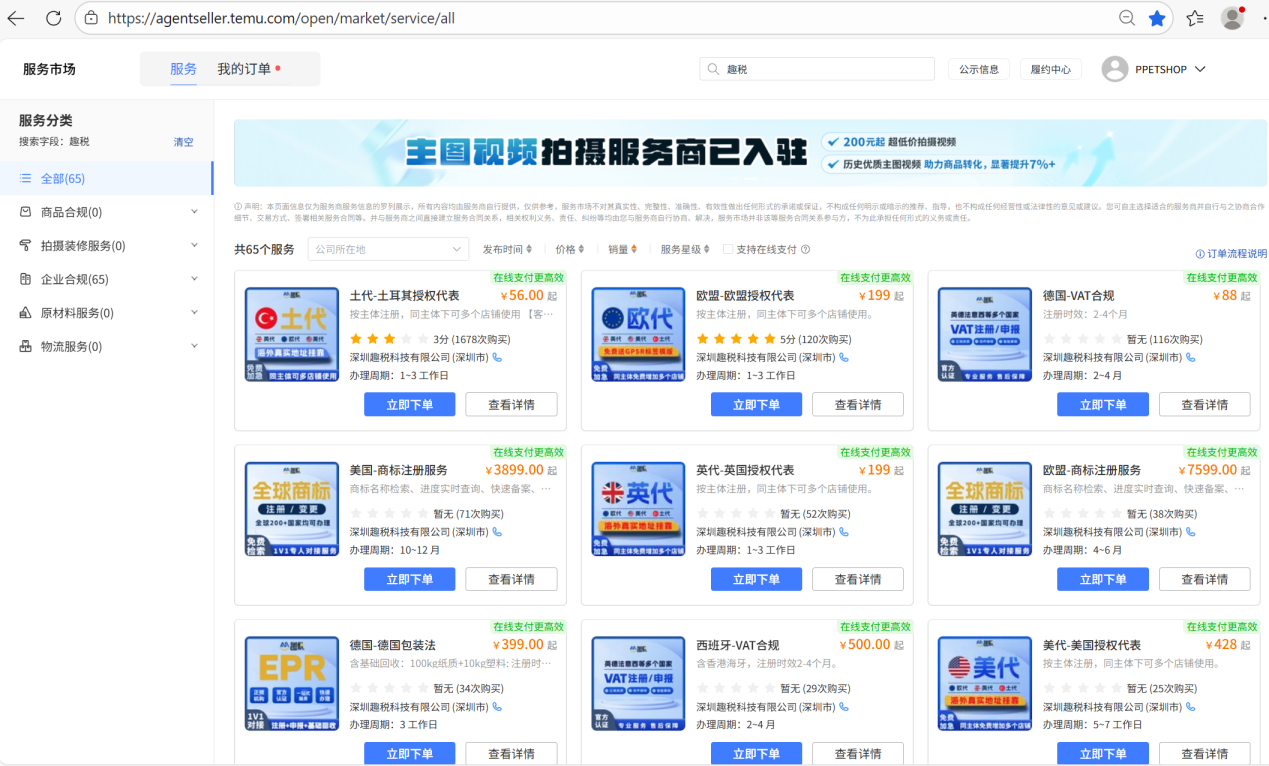1269x766 pixels.
Task: Click 立即下单 for 土代-土耳其授权代表
Action: [x=410, y=405]
